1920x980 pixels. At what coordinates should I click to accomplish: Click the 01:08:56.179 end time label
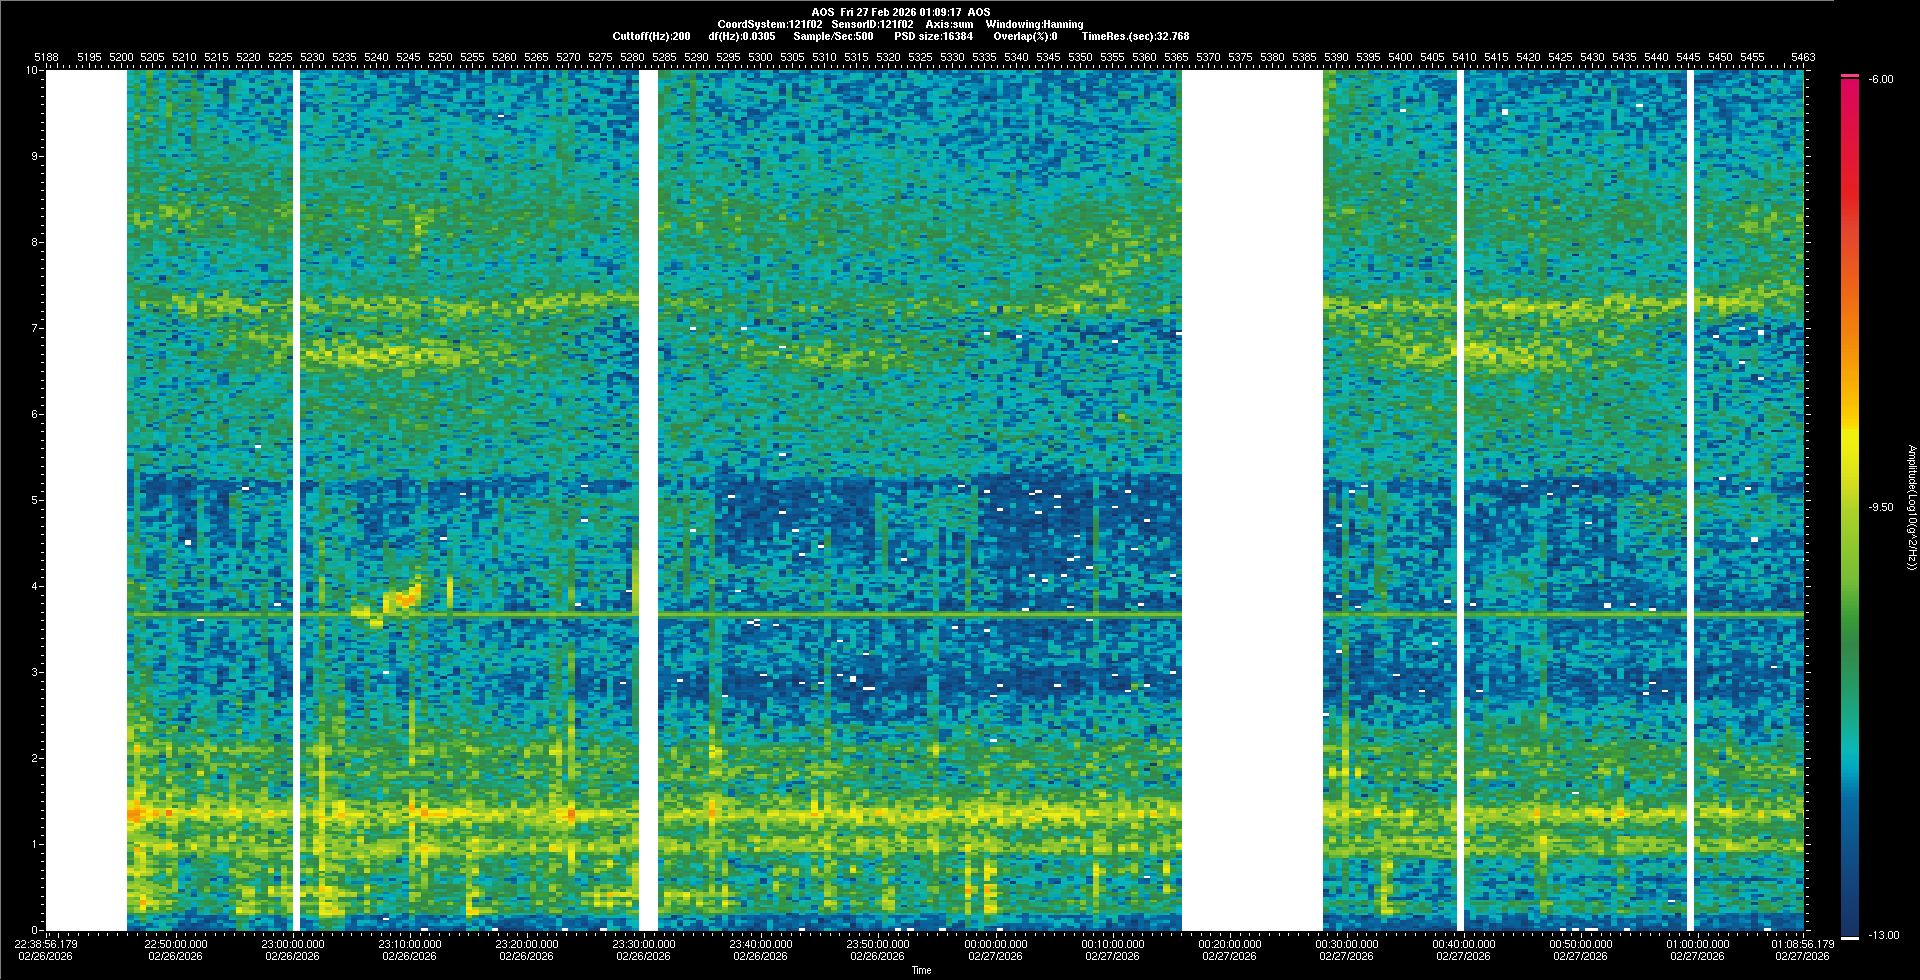click(x=1804, y=944)
